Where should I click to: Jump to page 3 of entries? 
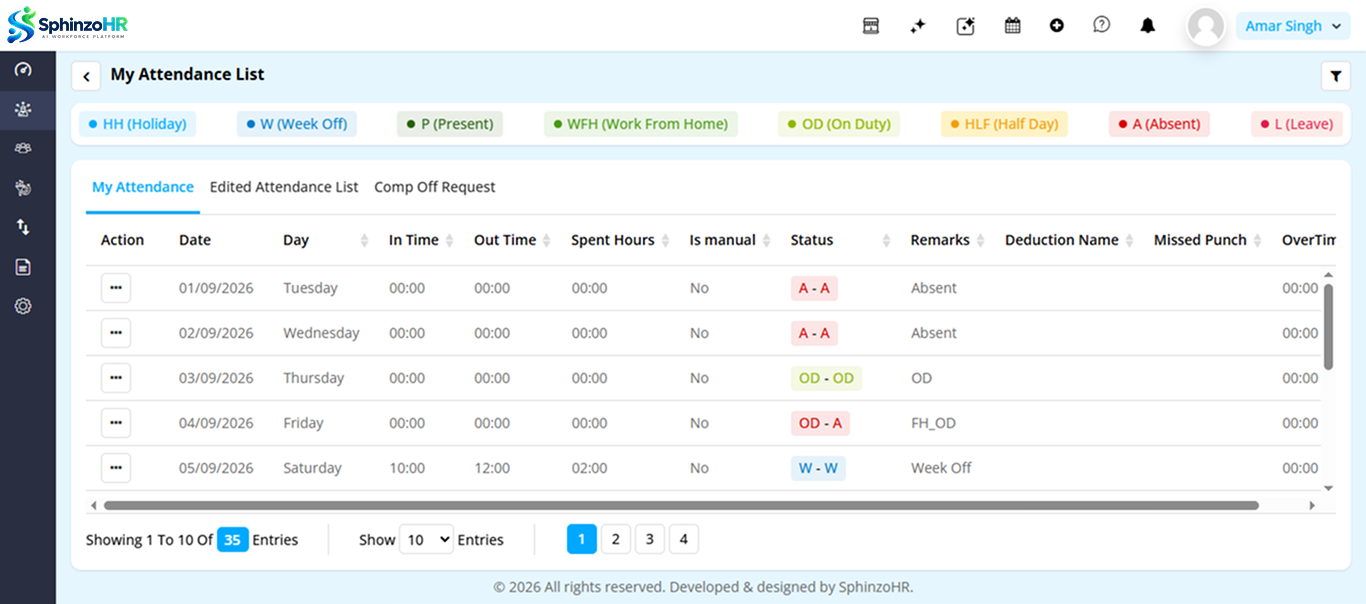650,540
